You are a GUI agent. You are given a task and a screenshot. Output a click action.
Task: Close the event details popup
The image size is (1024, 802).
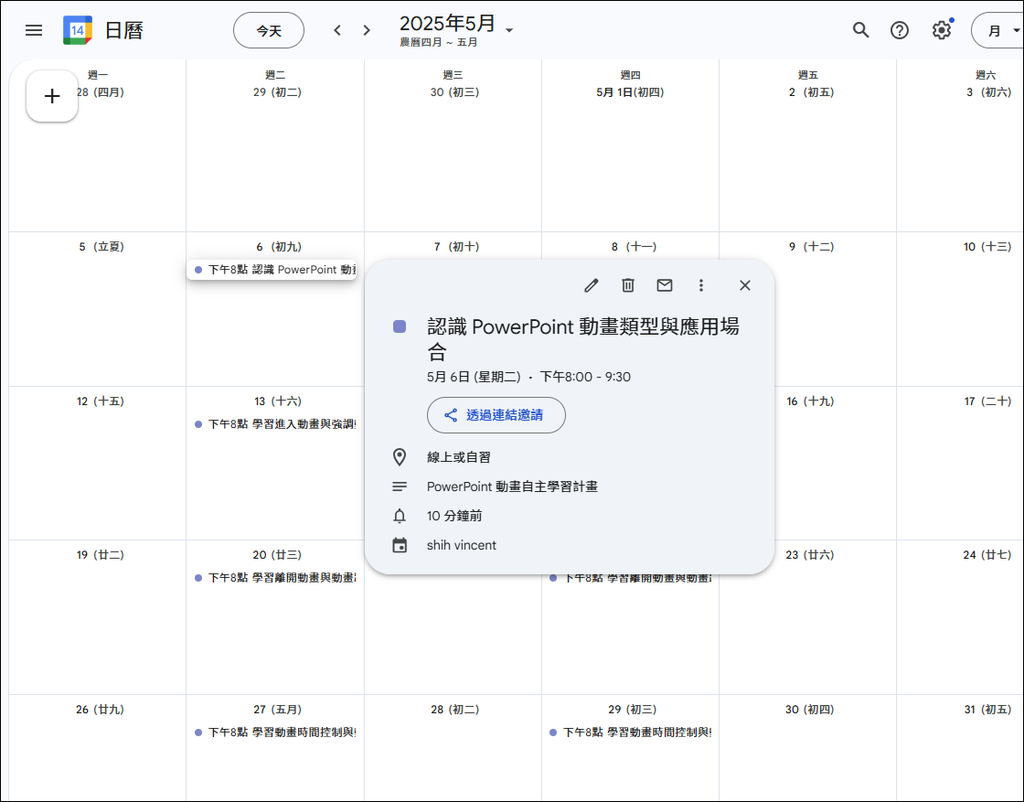pos(745,285)
